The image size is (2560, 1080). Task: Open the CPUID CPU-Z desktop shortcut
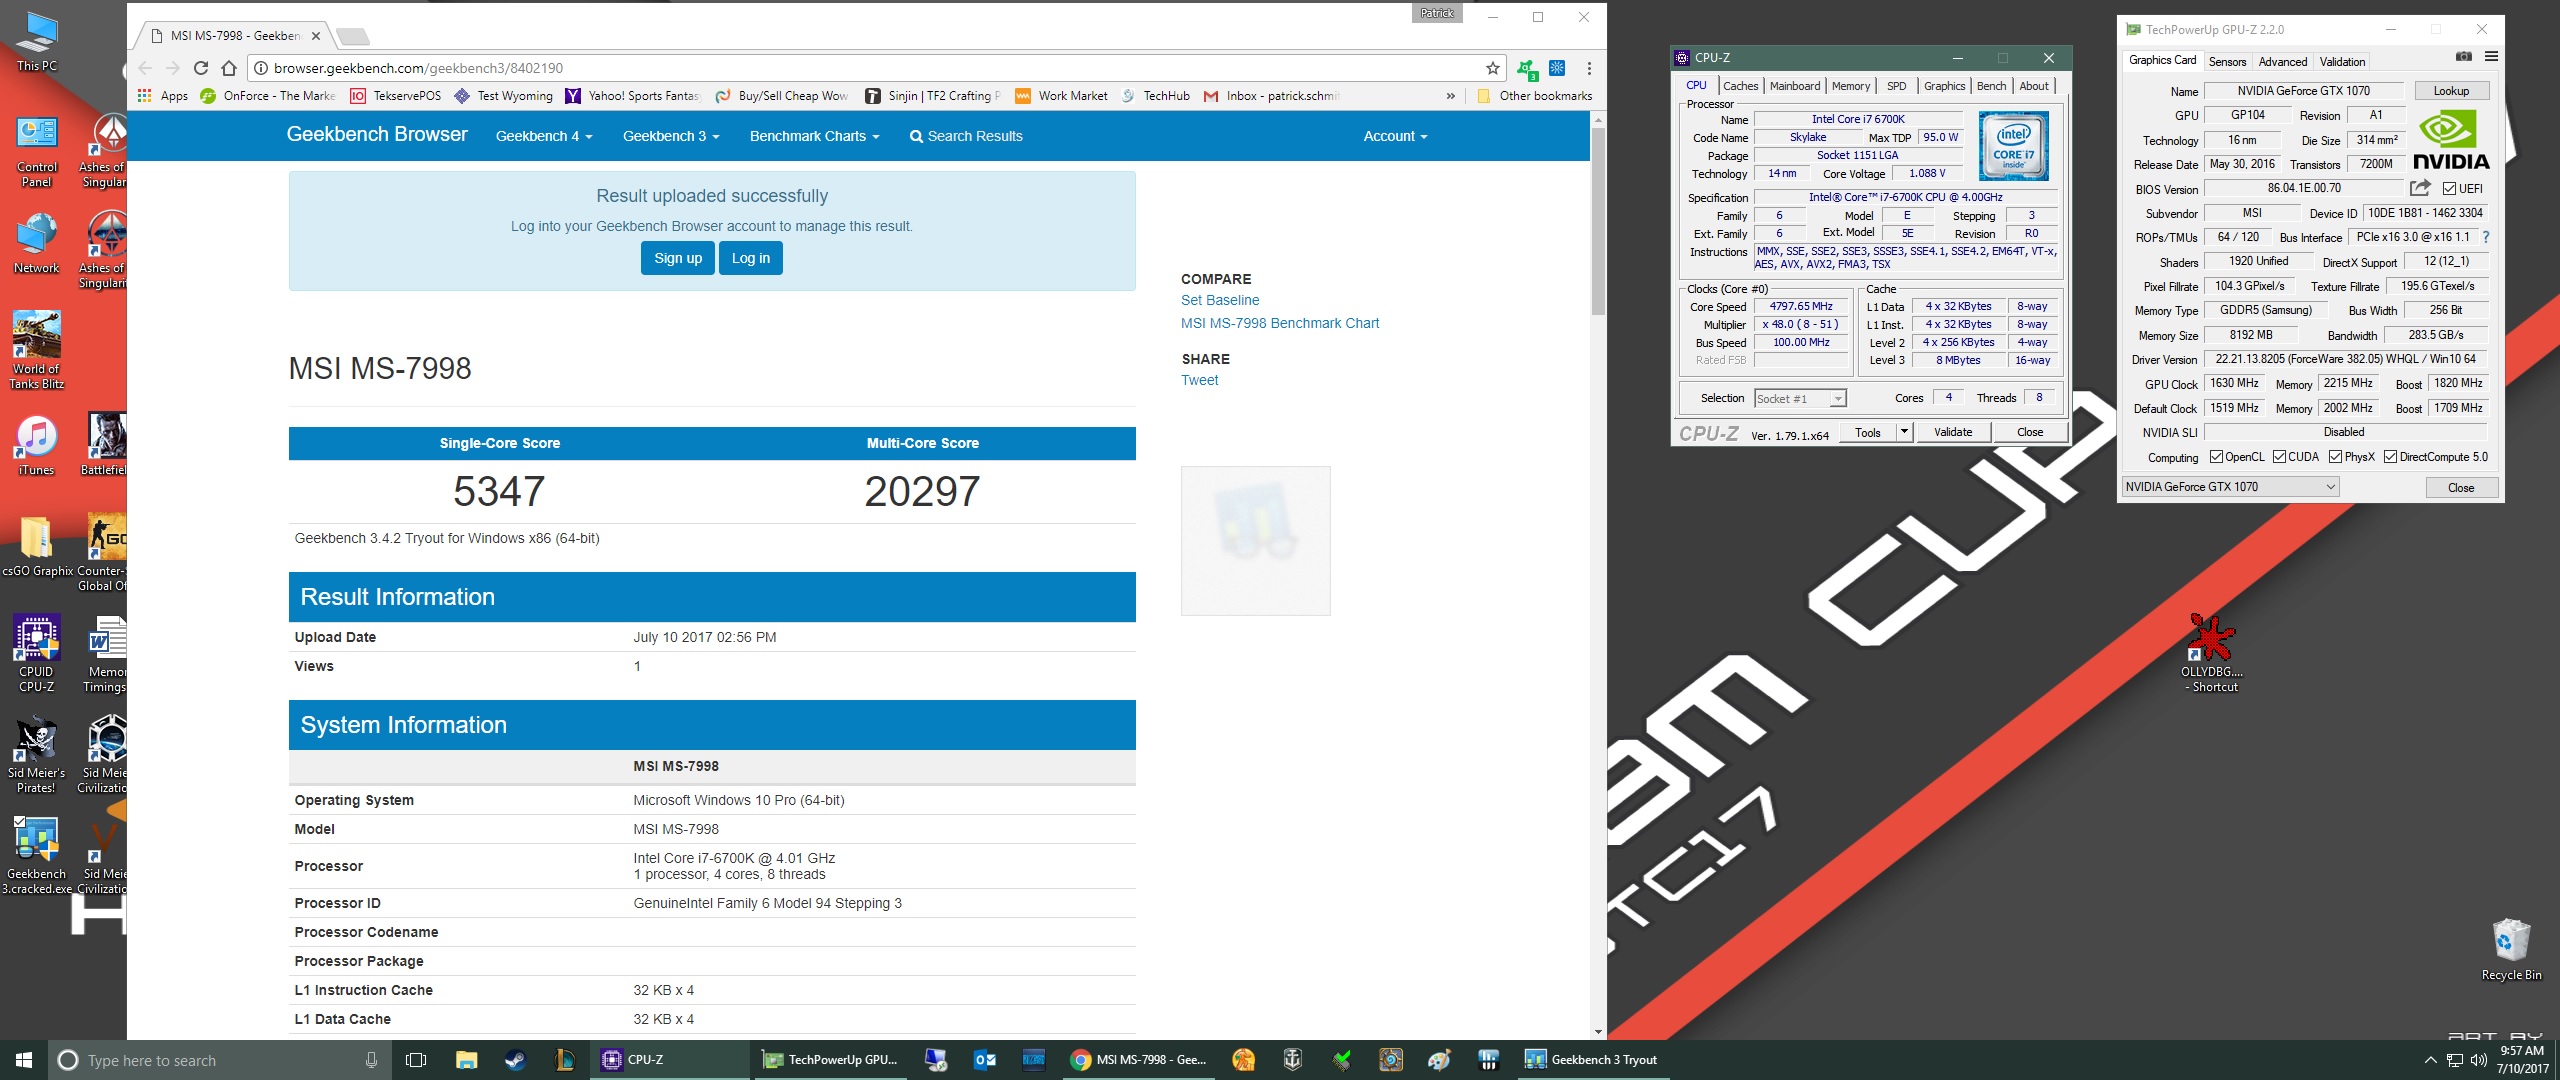point(37,654)
